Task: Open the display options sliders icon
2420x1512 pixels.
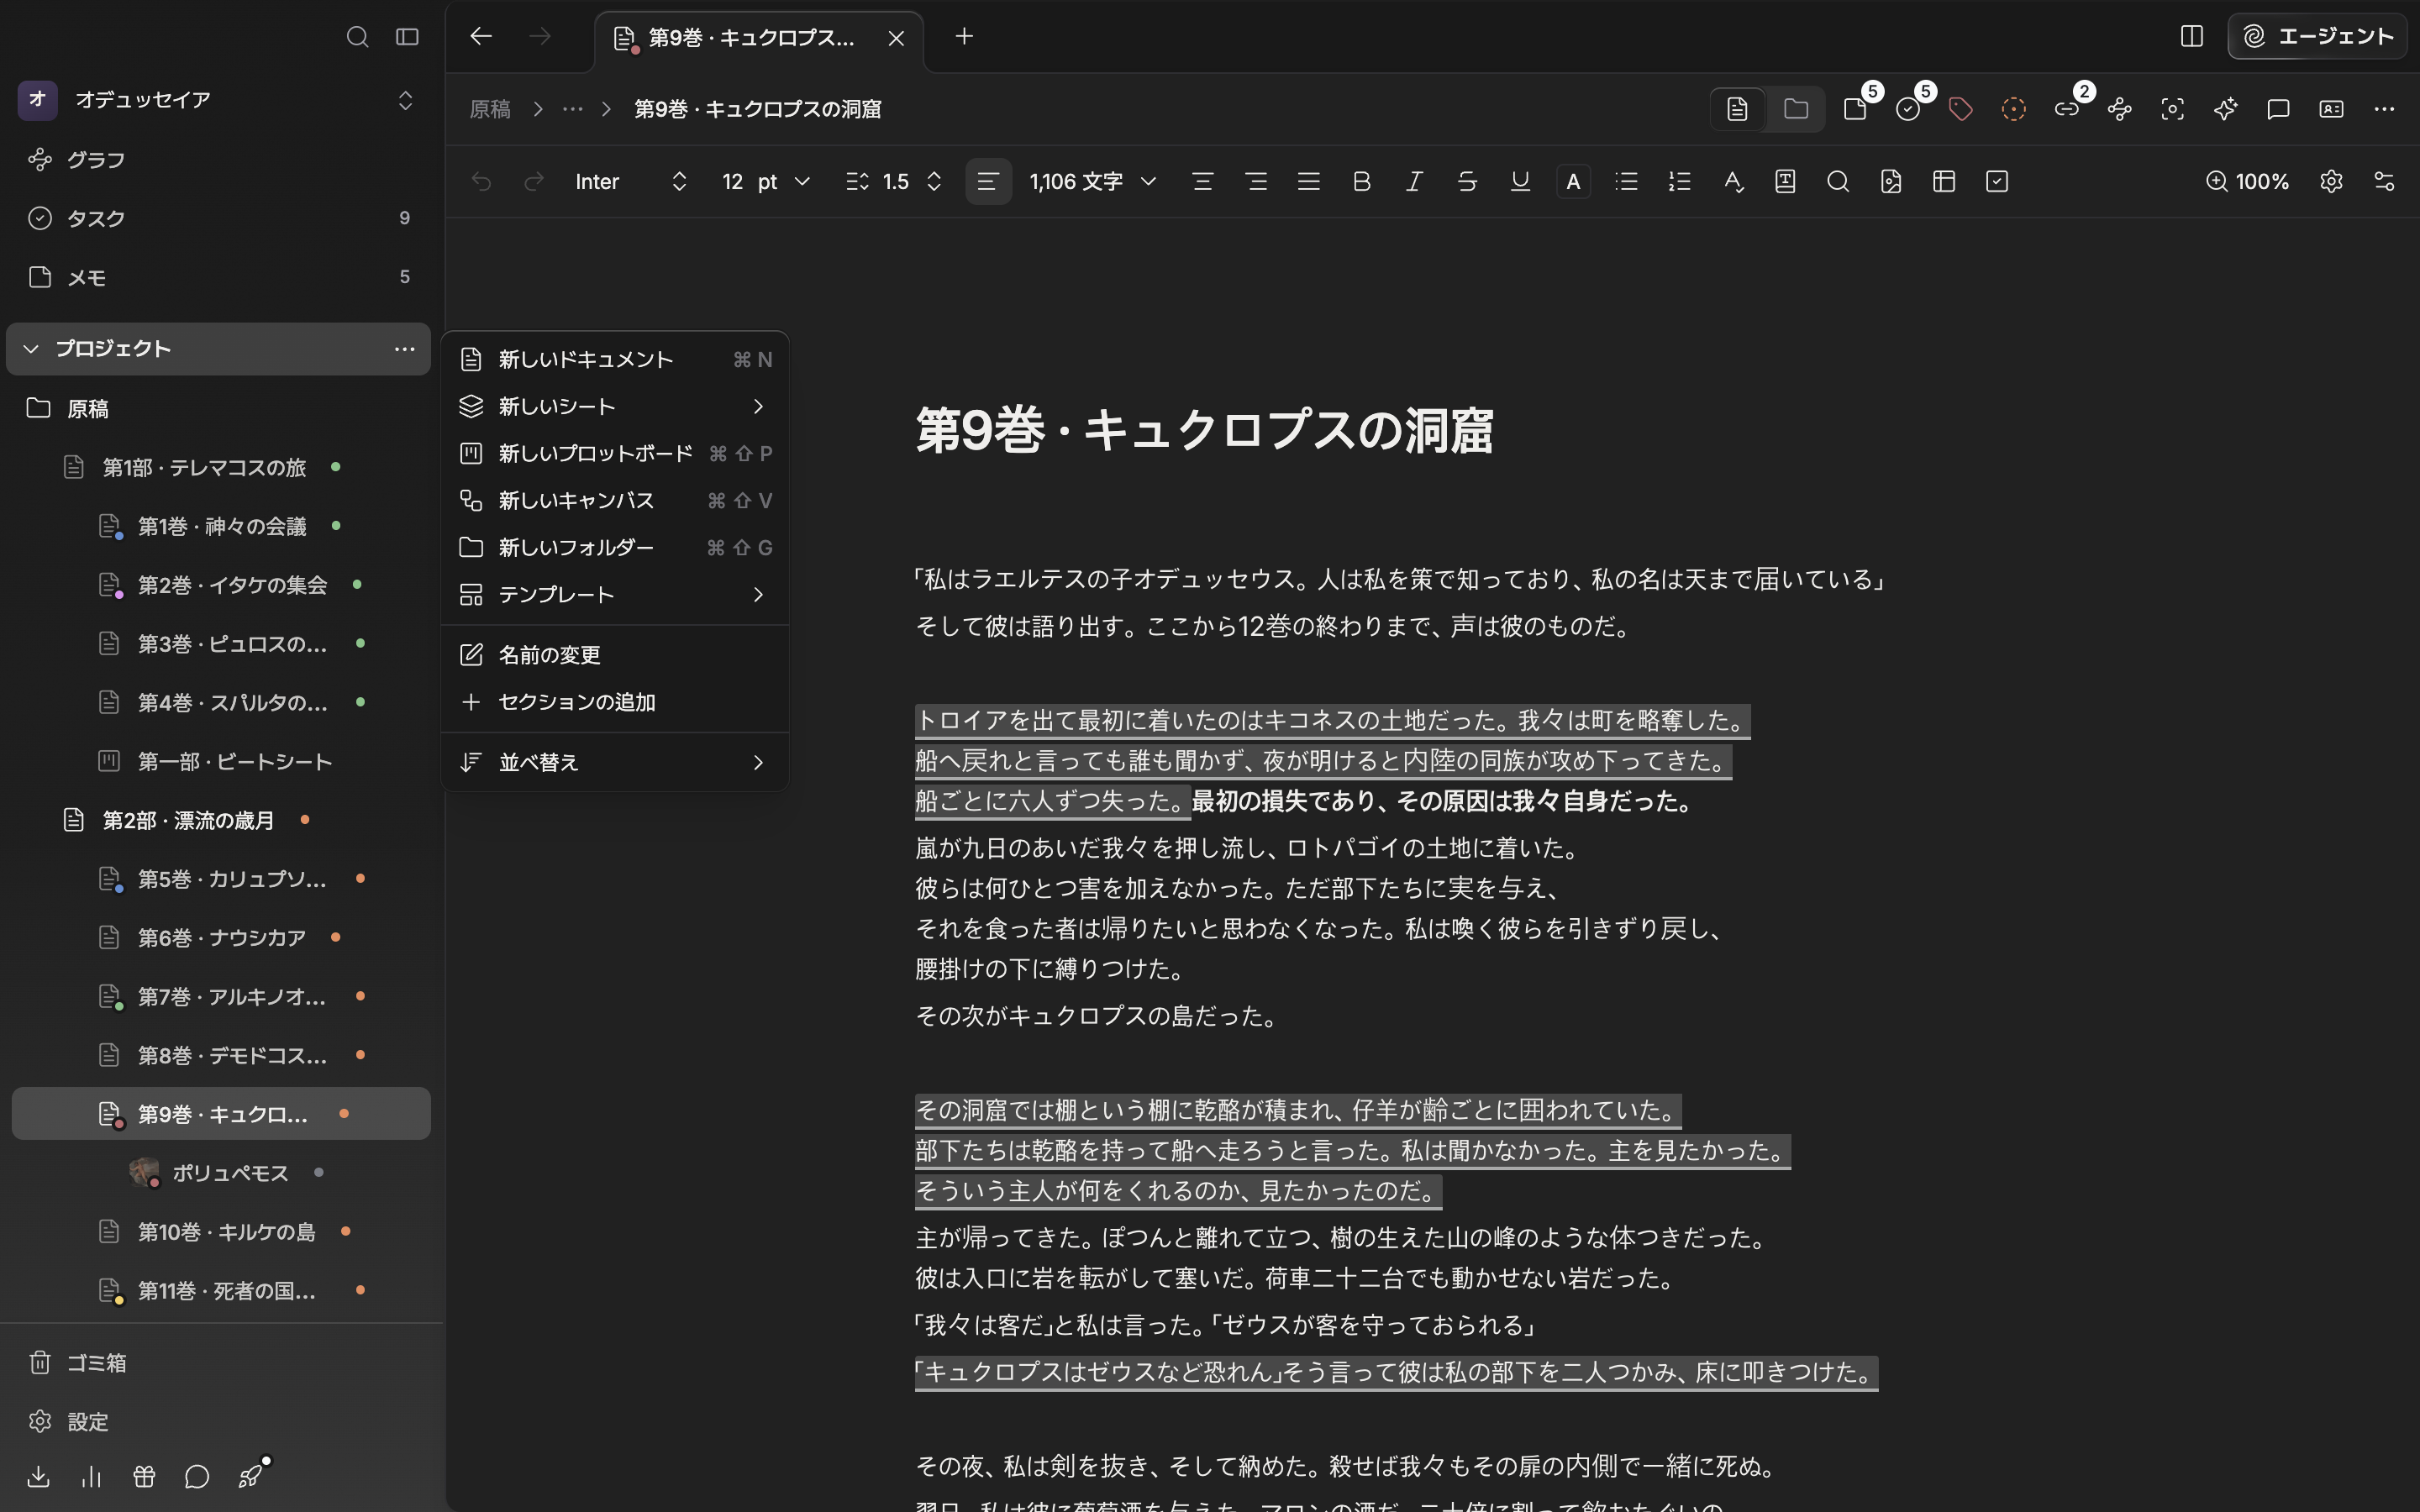Action: (2384, 181)
